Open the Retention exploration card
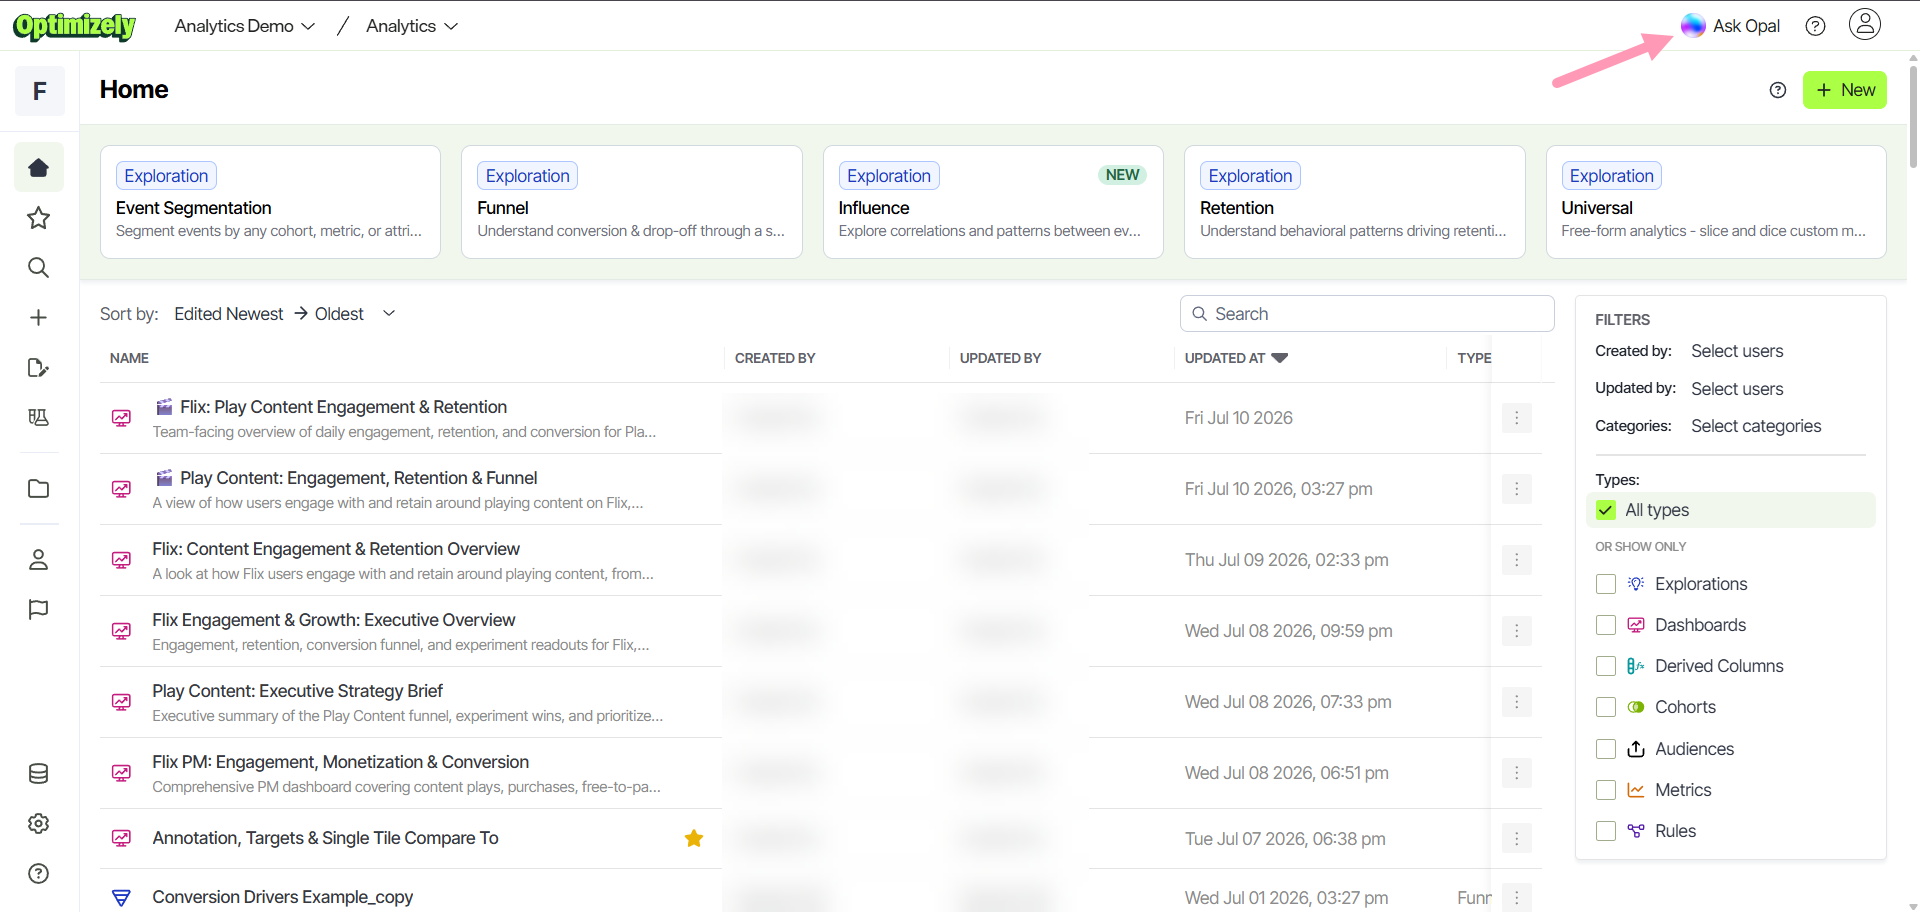Screen dimensions: 1920x912 [1355, 202]
